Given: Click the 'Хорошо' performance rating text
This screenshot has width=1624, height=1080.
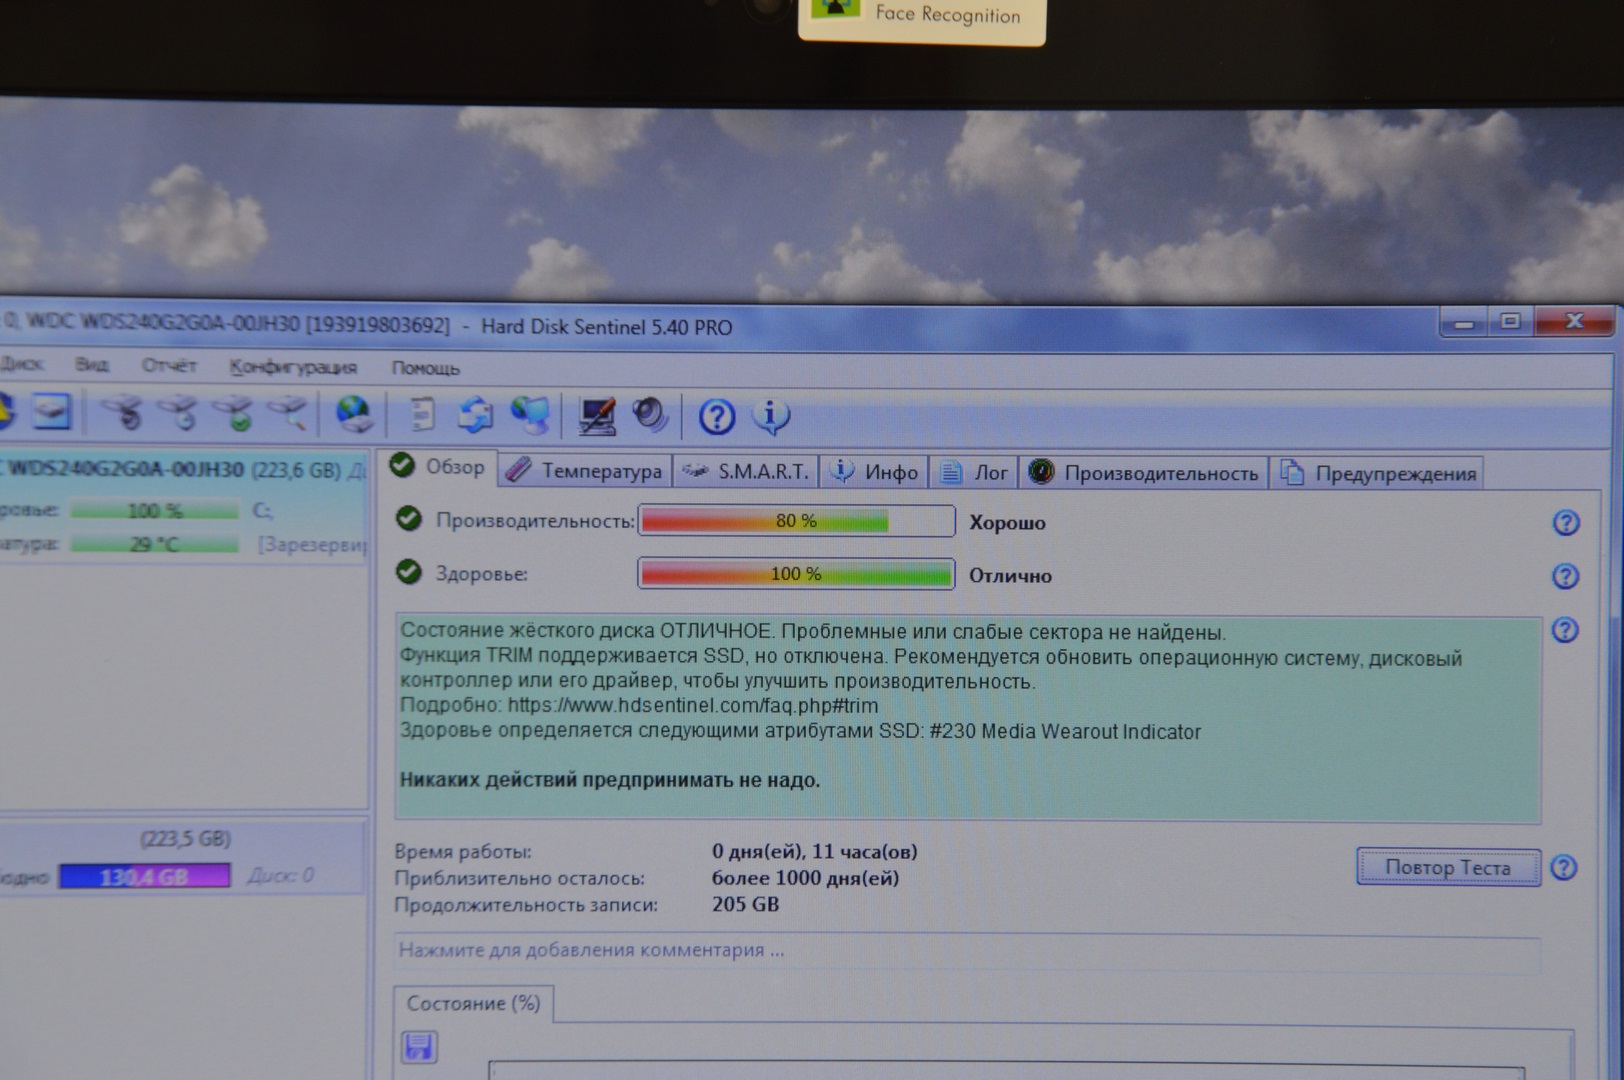Looking at the screenshot, I should (x=1008, y=523).
